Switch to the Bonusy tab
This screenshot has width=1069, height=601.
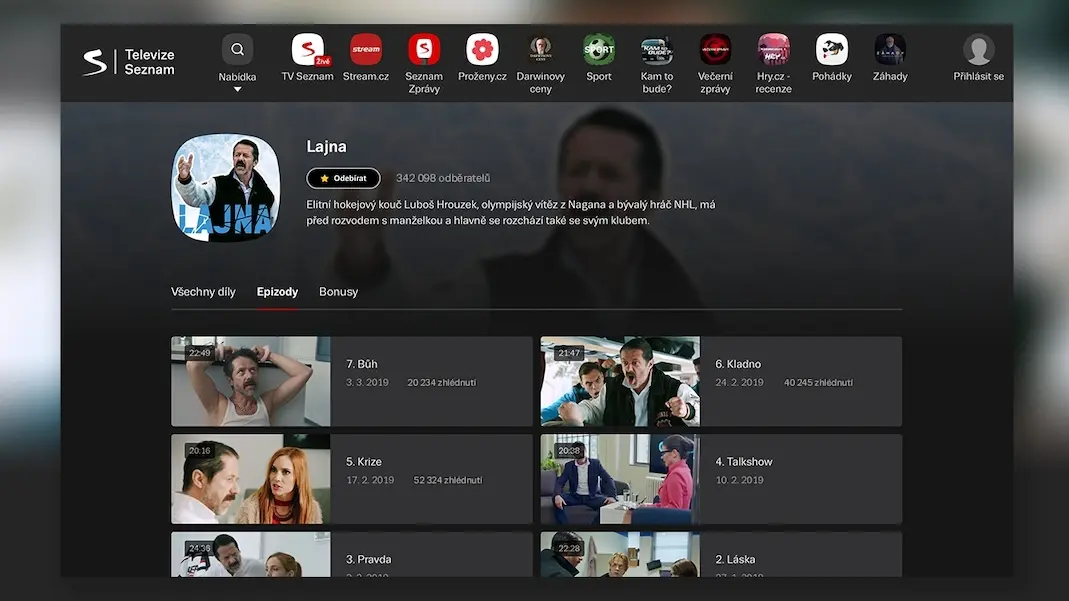pos(338,292)
